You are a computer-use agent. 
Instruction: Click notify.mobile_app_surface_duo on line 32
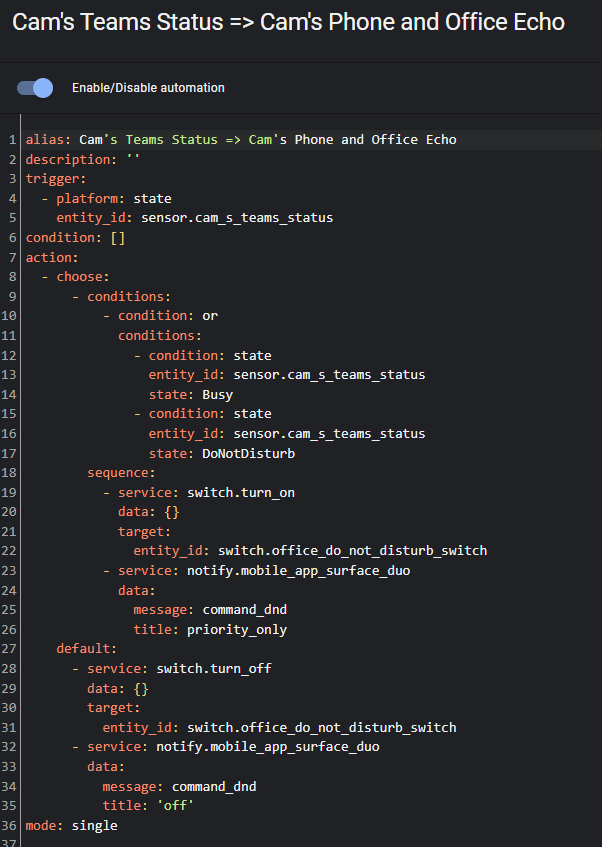[x=267, y=747]
